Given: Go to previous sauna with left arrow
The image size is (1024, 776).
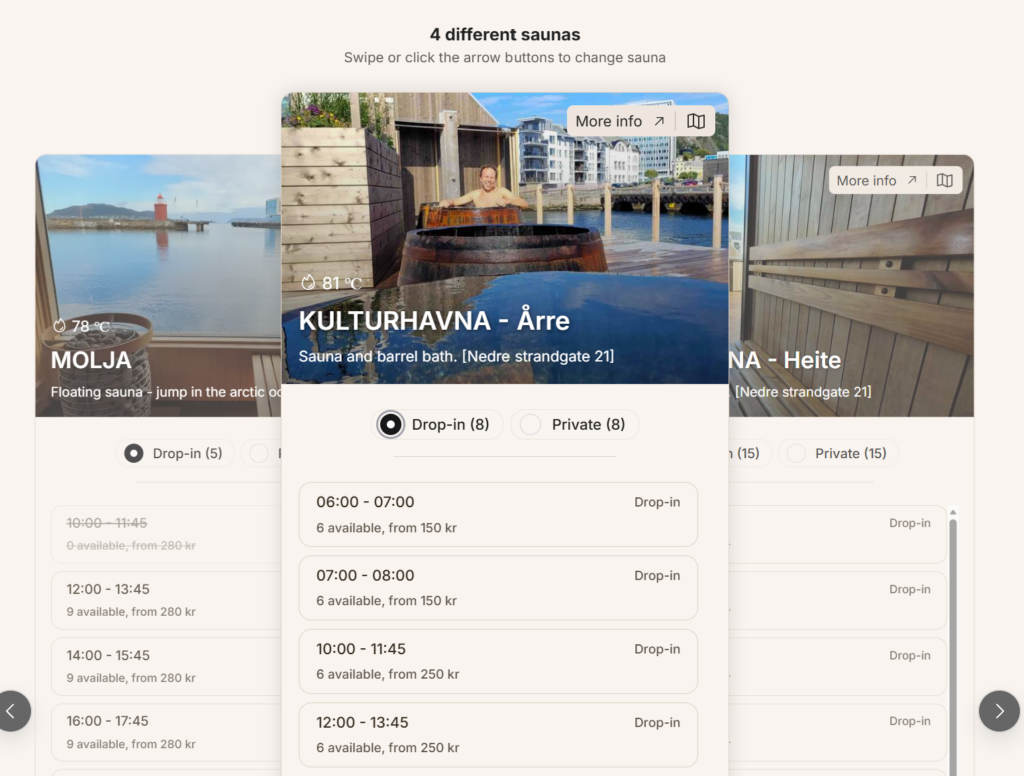Looking at the screenshot, I should [12, 711].
